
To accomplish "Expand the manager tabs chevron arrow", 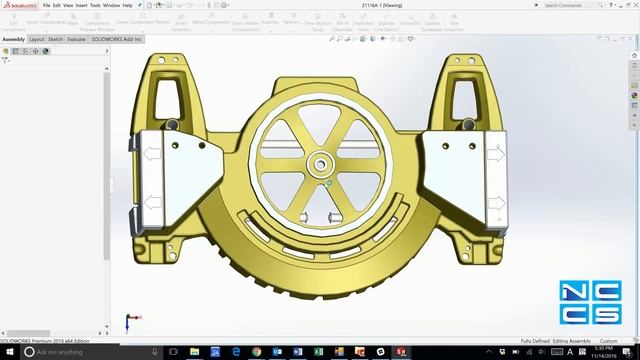I will coord(107,51).
